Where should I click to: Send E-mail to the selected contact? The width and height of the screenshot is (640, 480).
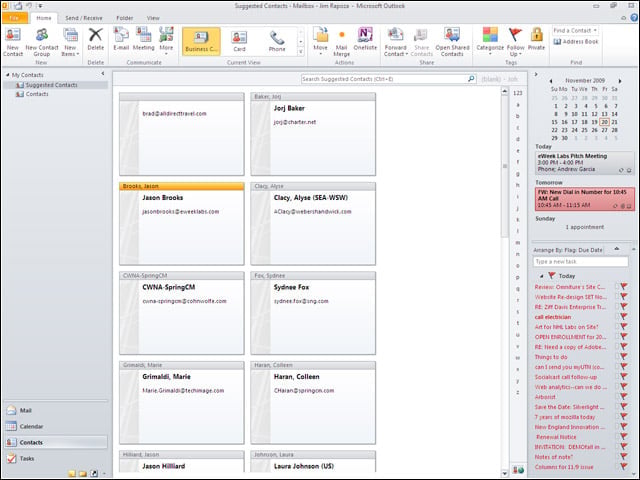click(x=121, y=40)
